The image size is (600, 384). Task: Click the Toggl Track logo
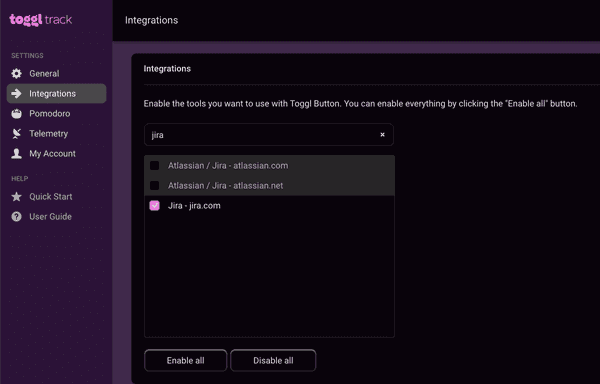pos(41,20)
